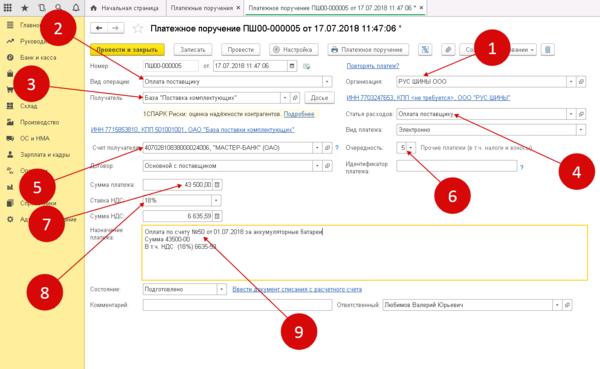Expand Очередность dropdown showing 5

(x=411, y=148)
